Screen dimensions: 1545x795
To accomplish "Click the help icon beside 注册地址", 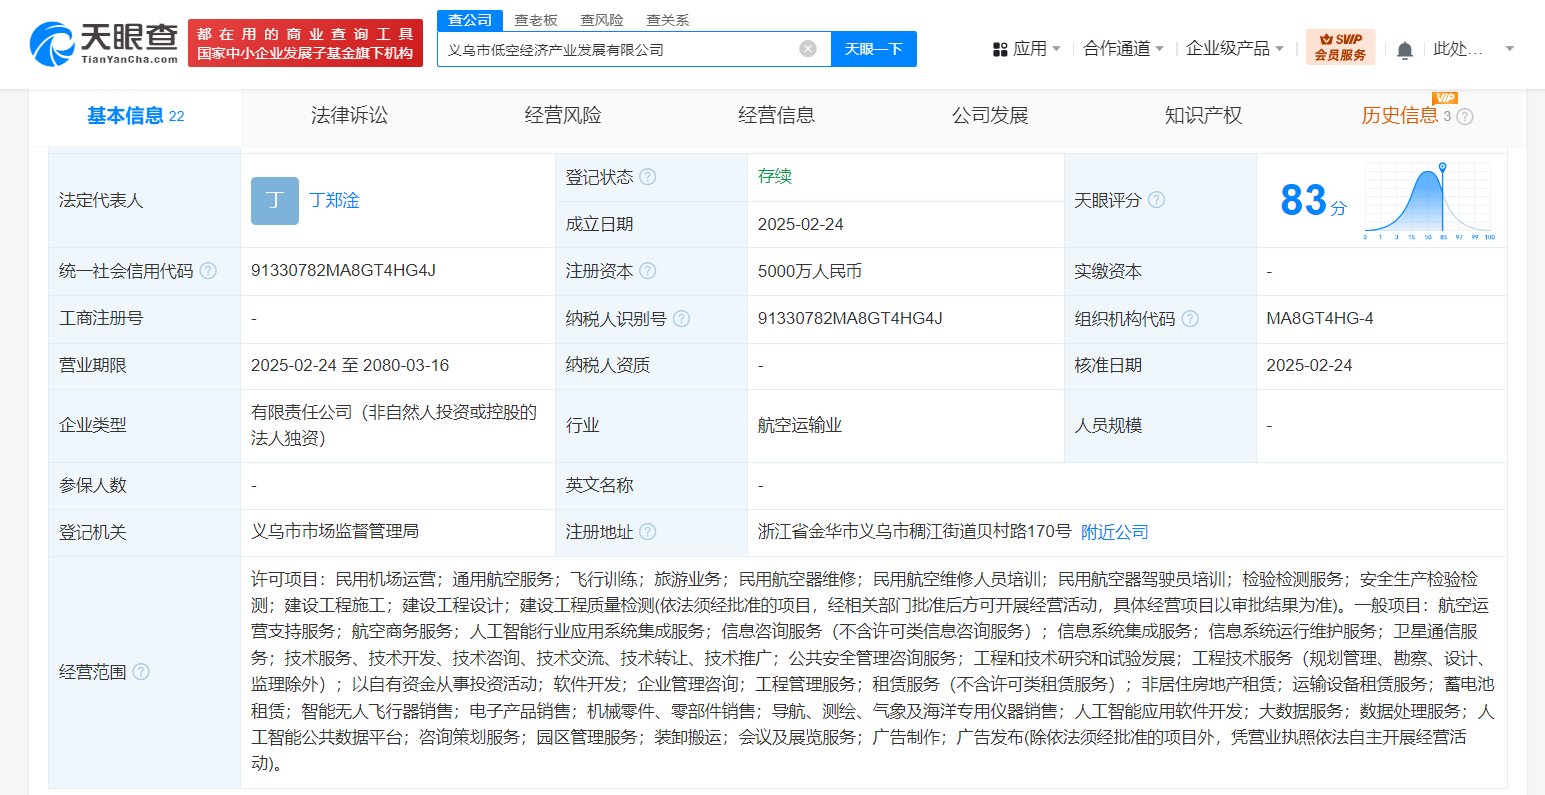I will [648, 532].
